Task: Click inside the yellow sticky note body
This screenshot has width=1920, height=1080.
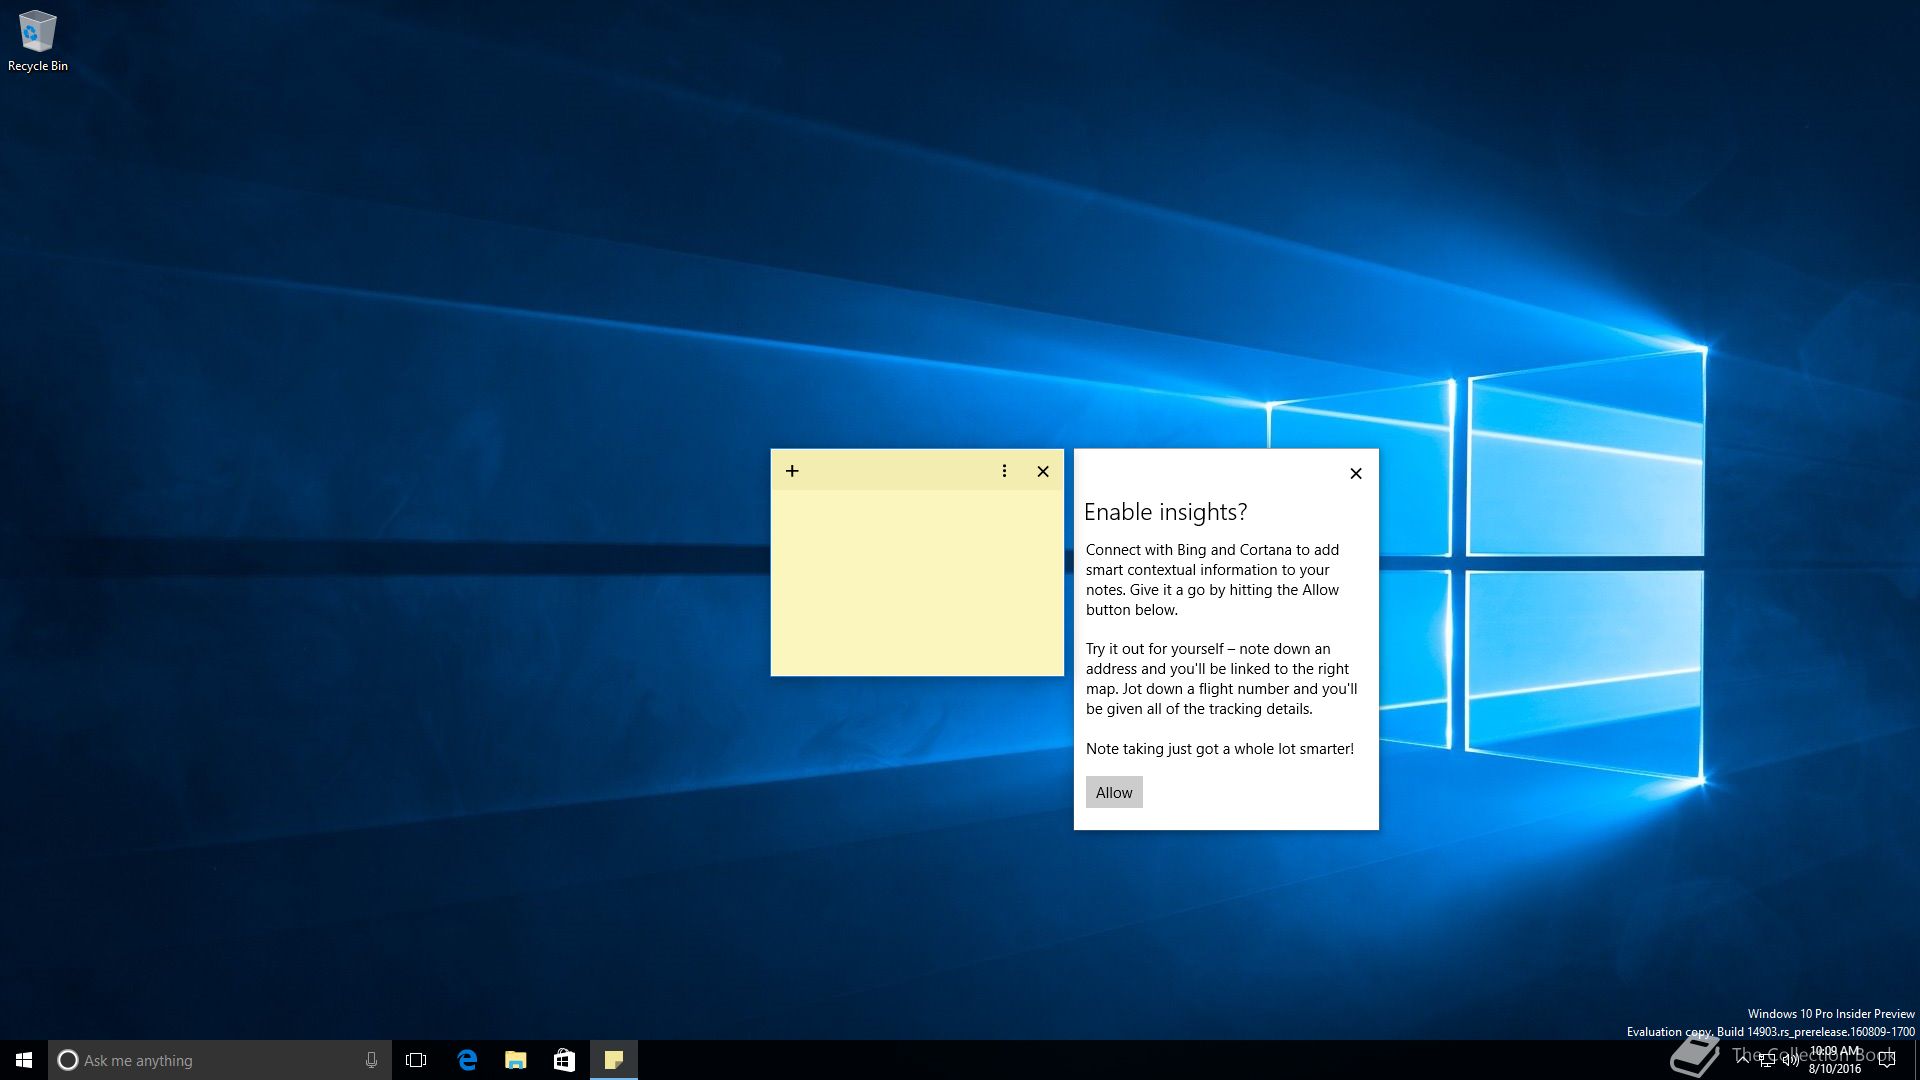Action: (917, 582)
